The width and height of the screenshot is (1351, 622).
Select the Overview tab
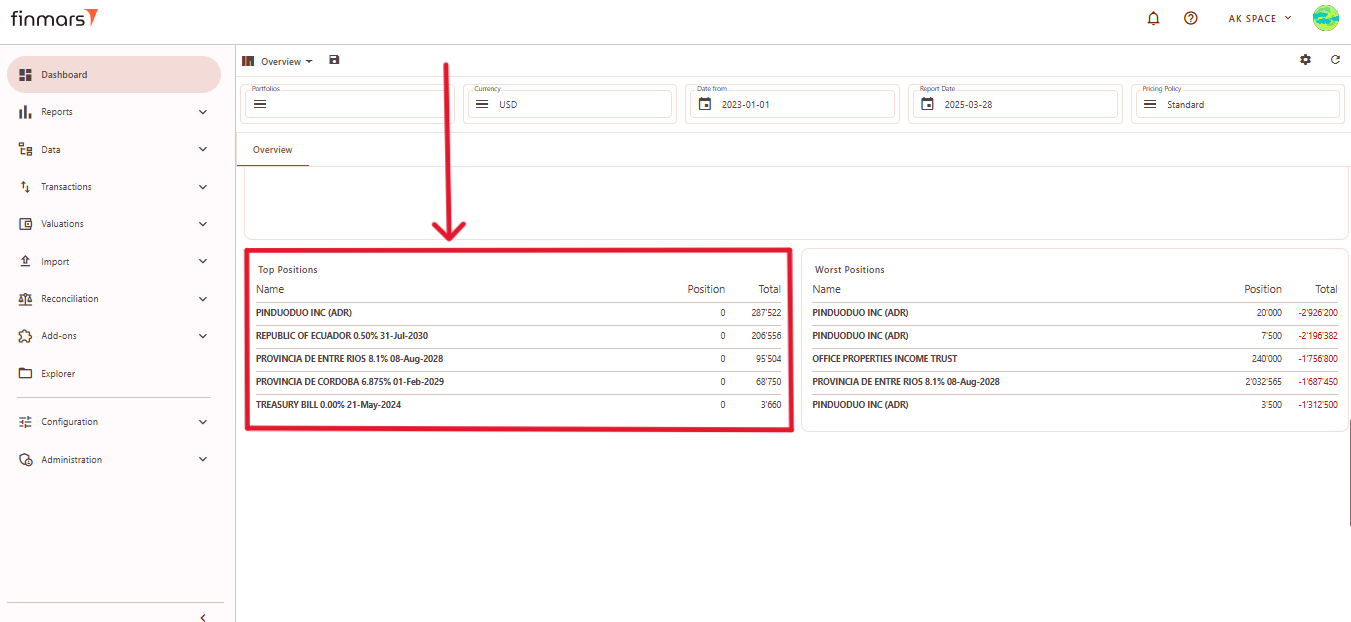pos(272,150)
